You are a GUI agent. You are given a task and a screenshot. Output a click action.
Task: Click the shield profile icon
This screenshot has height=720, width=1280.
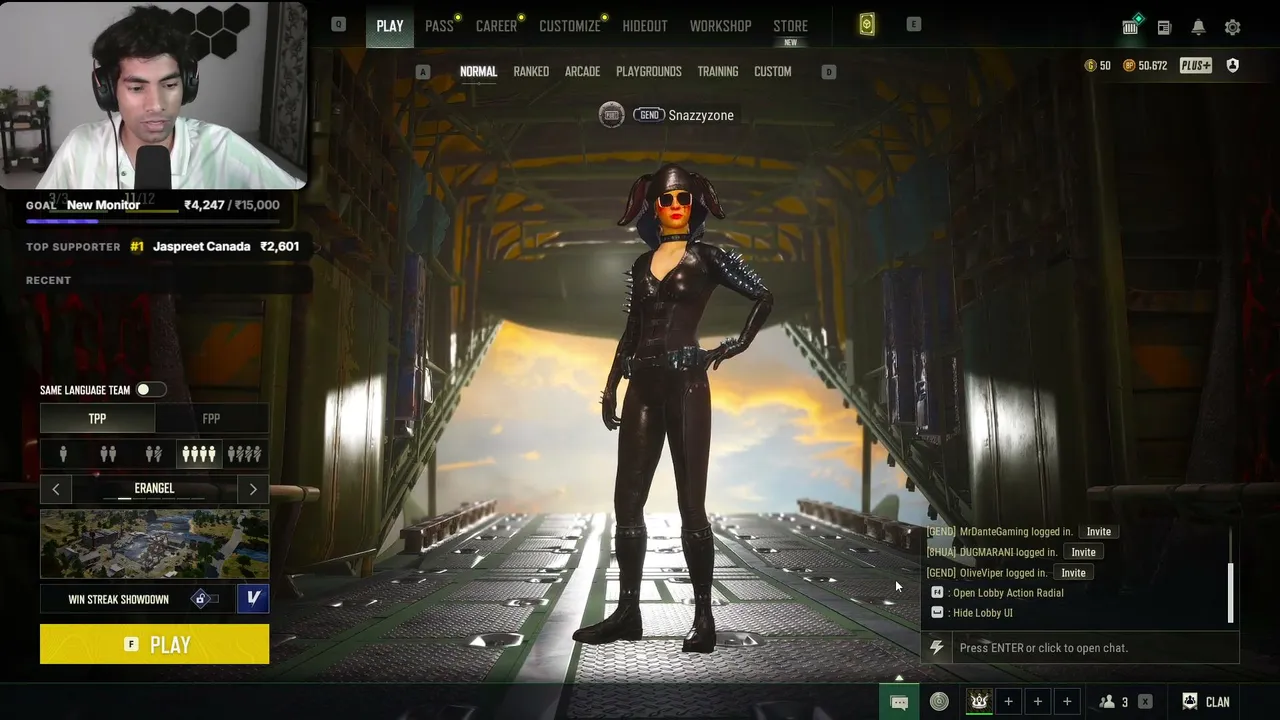click(1232, 65)
